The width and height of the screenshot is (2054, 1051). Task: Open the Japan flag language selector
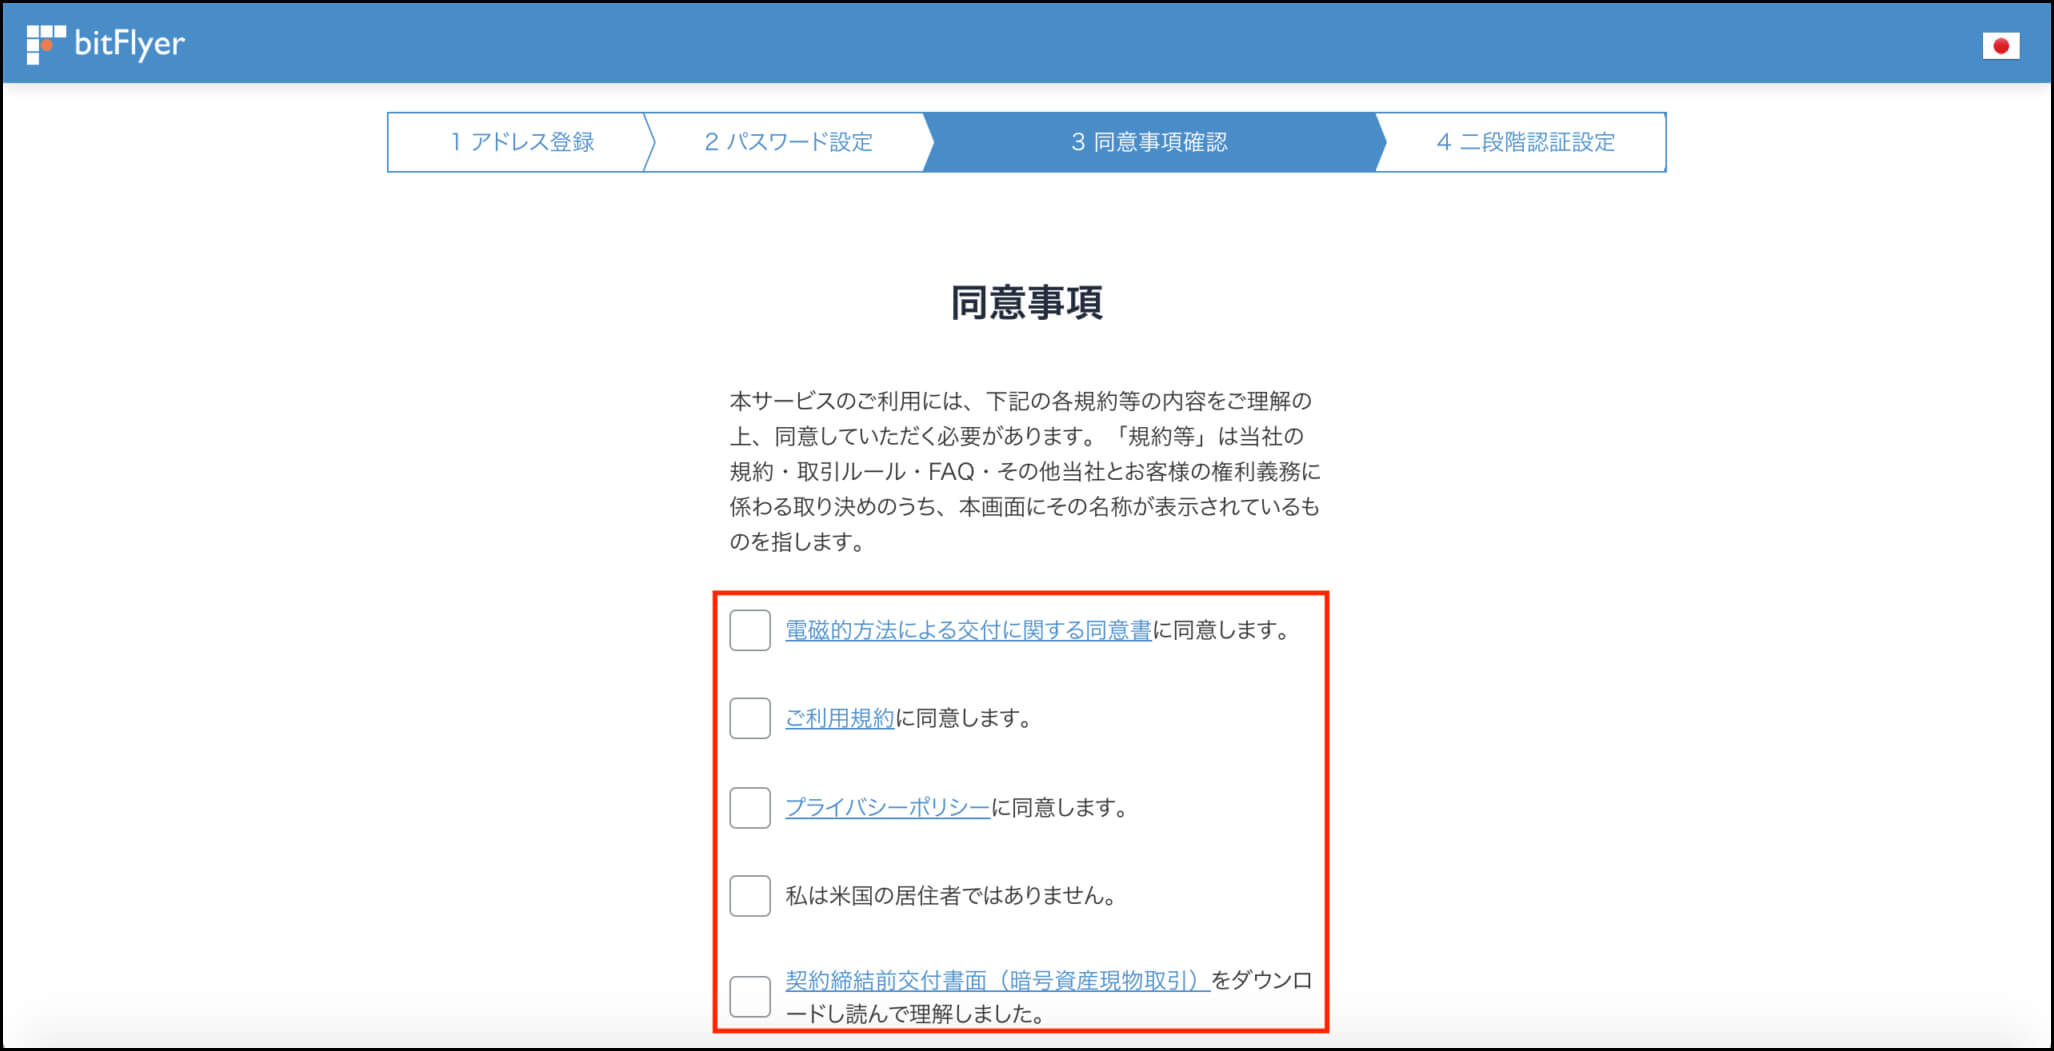[2001, 46]
